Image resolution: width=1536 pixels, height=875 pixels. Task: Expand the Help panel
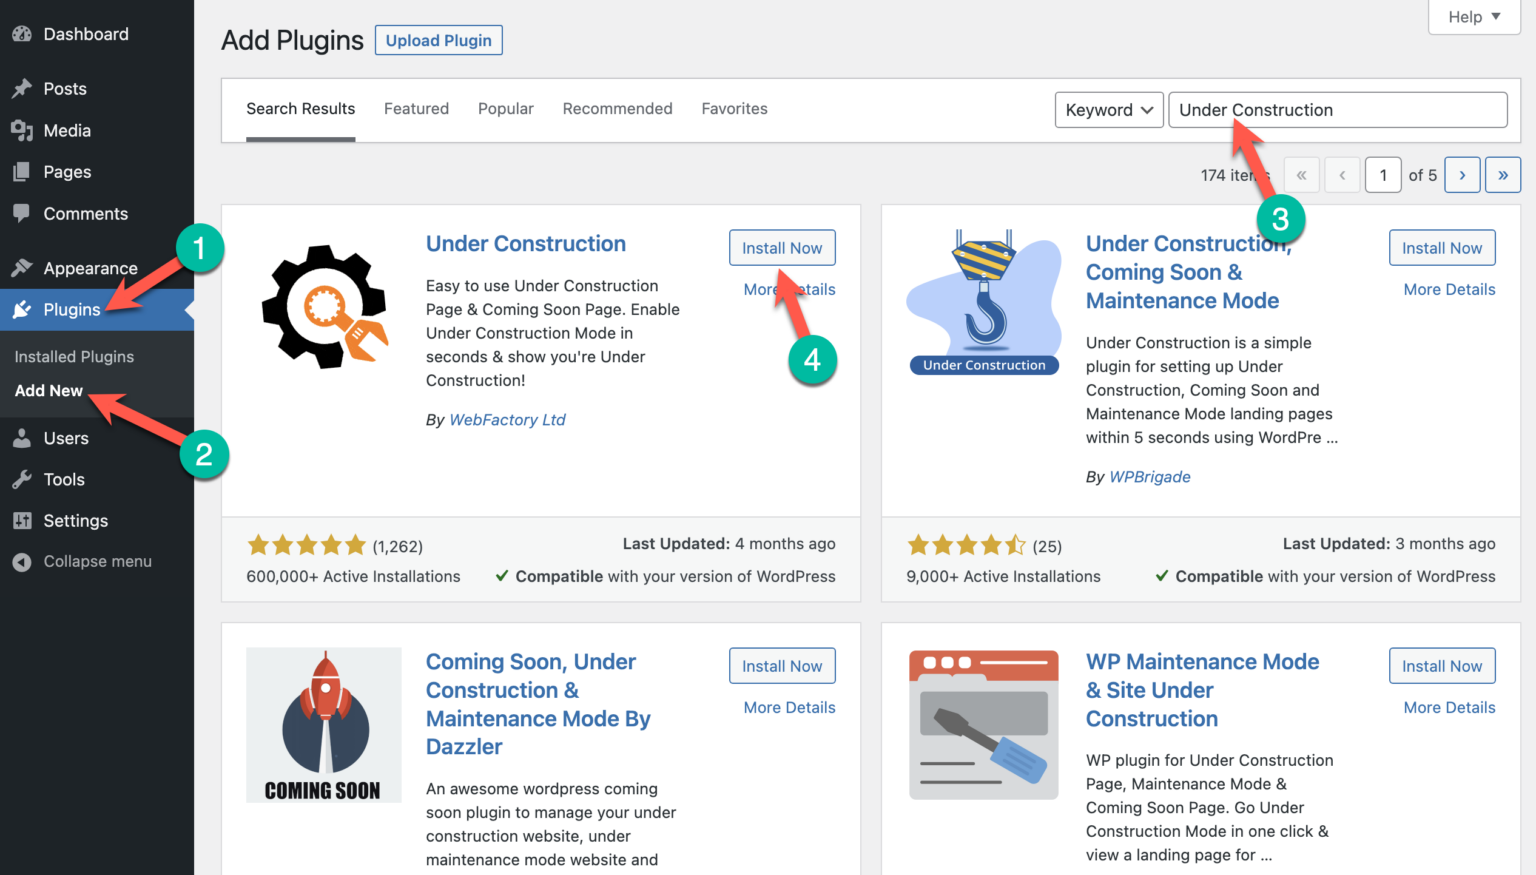point(1472,16)
